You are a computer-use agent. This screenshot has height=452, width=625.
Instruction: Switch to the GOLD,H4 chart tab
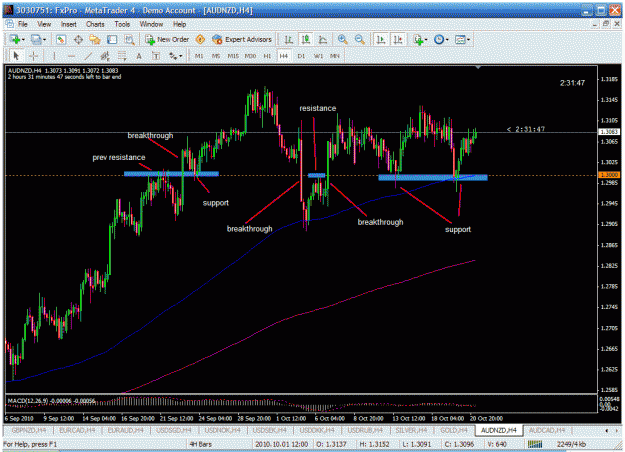pyautogui.click(x=454, y=430)
